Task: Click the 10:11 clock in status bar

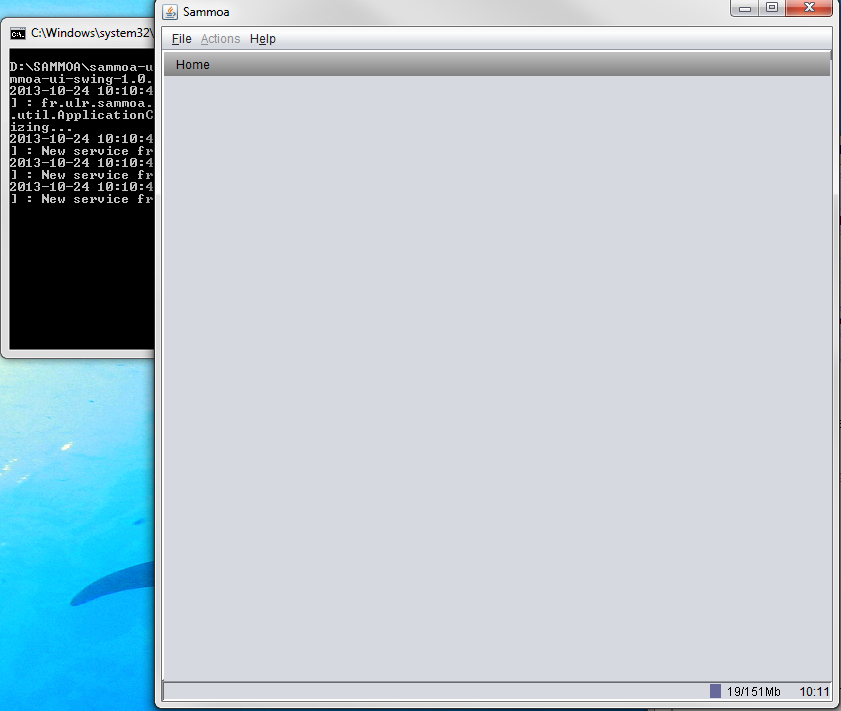Action: tap(814, 691)
